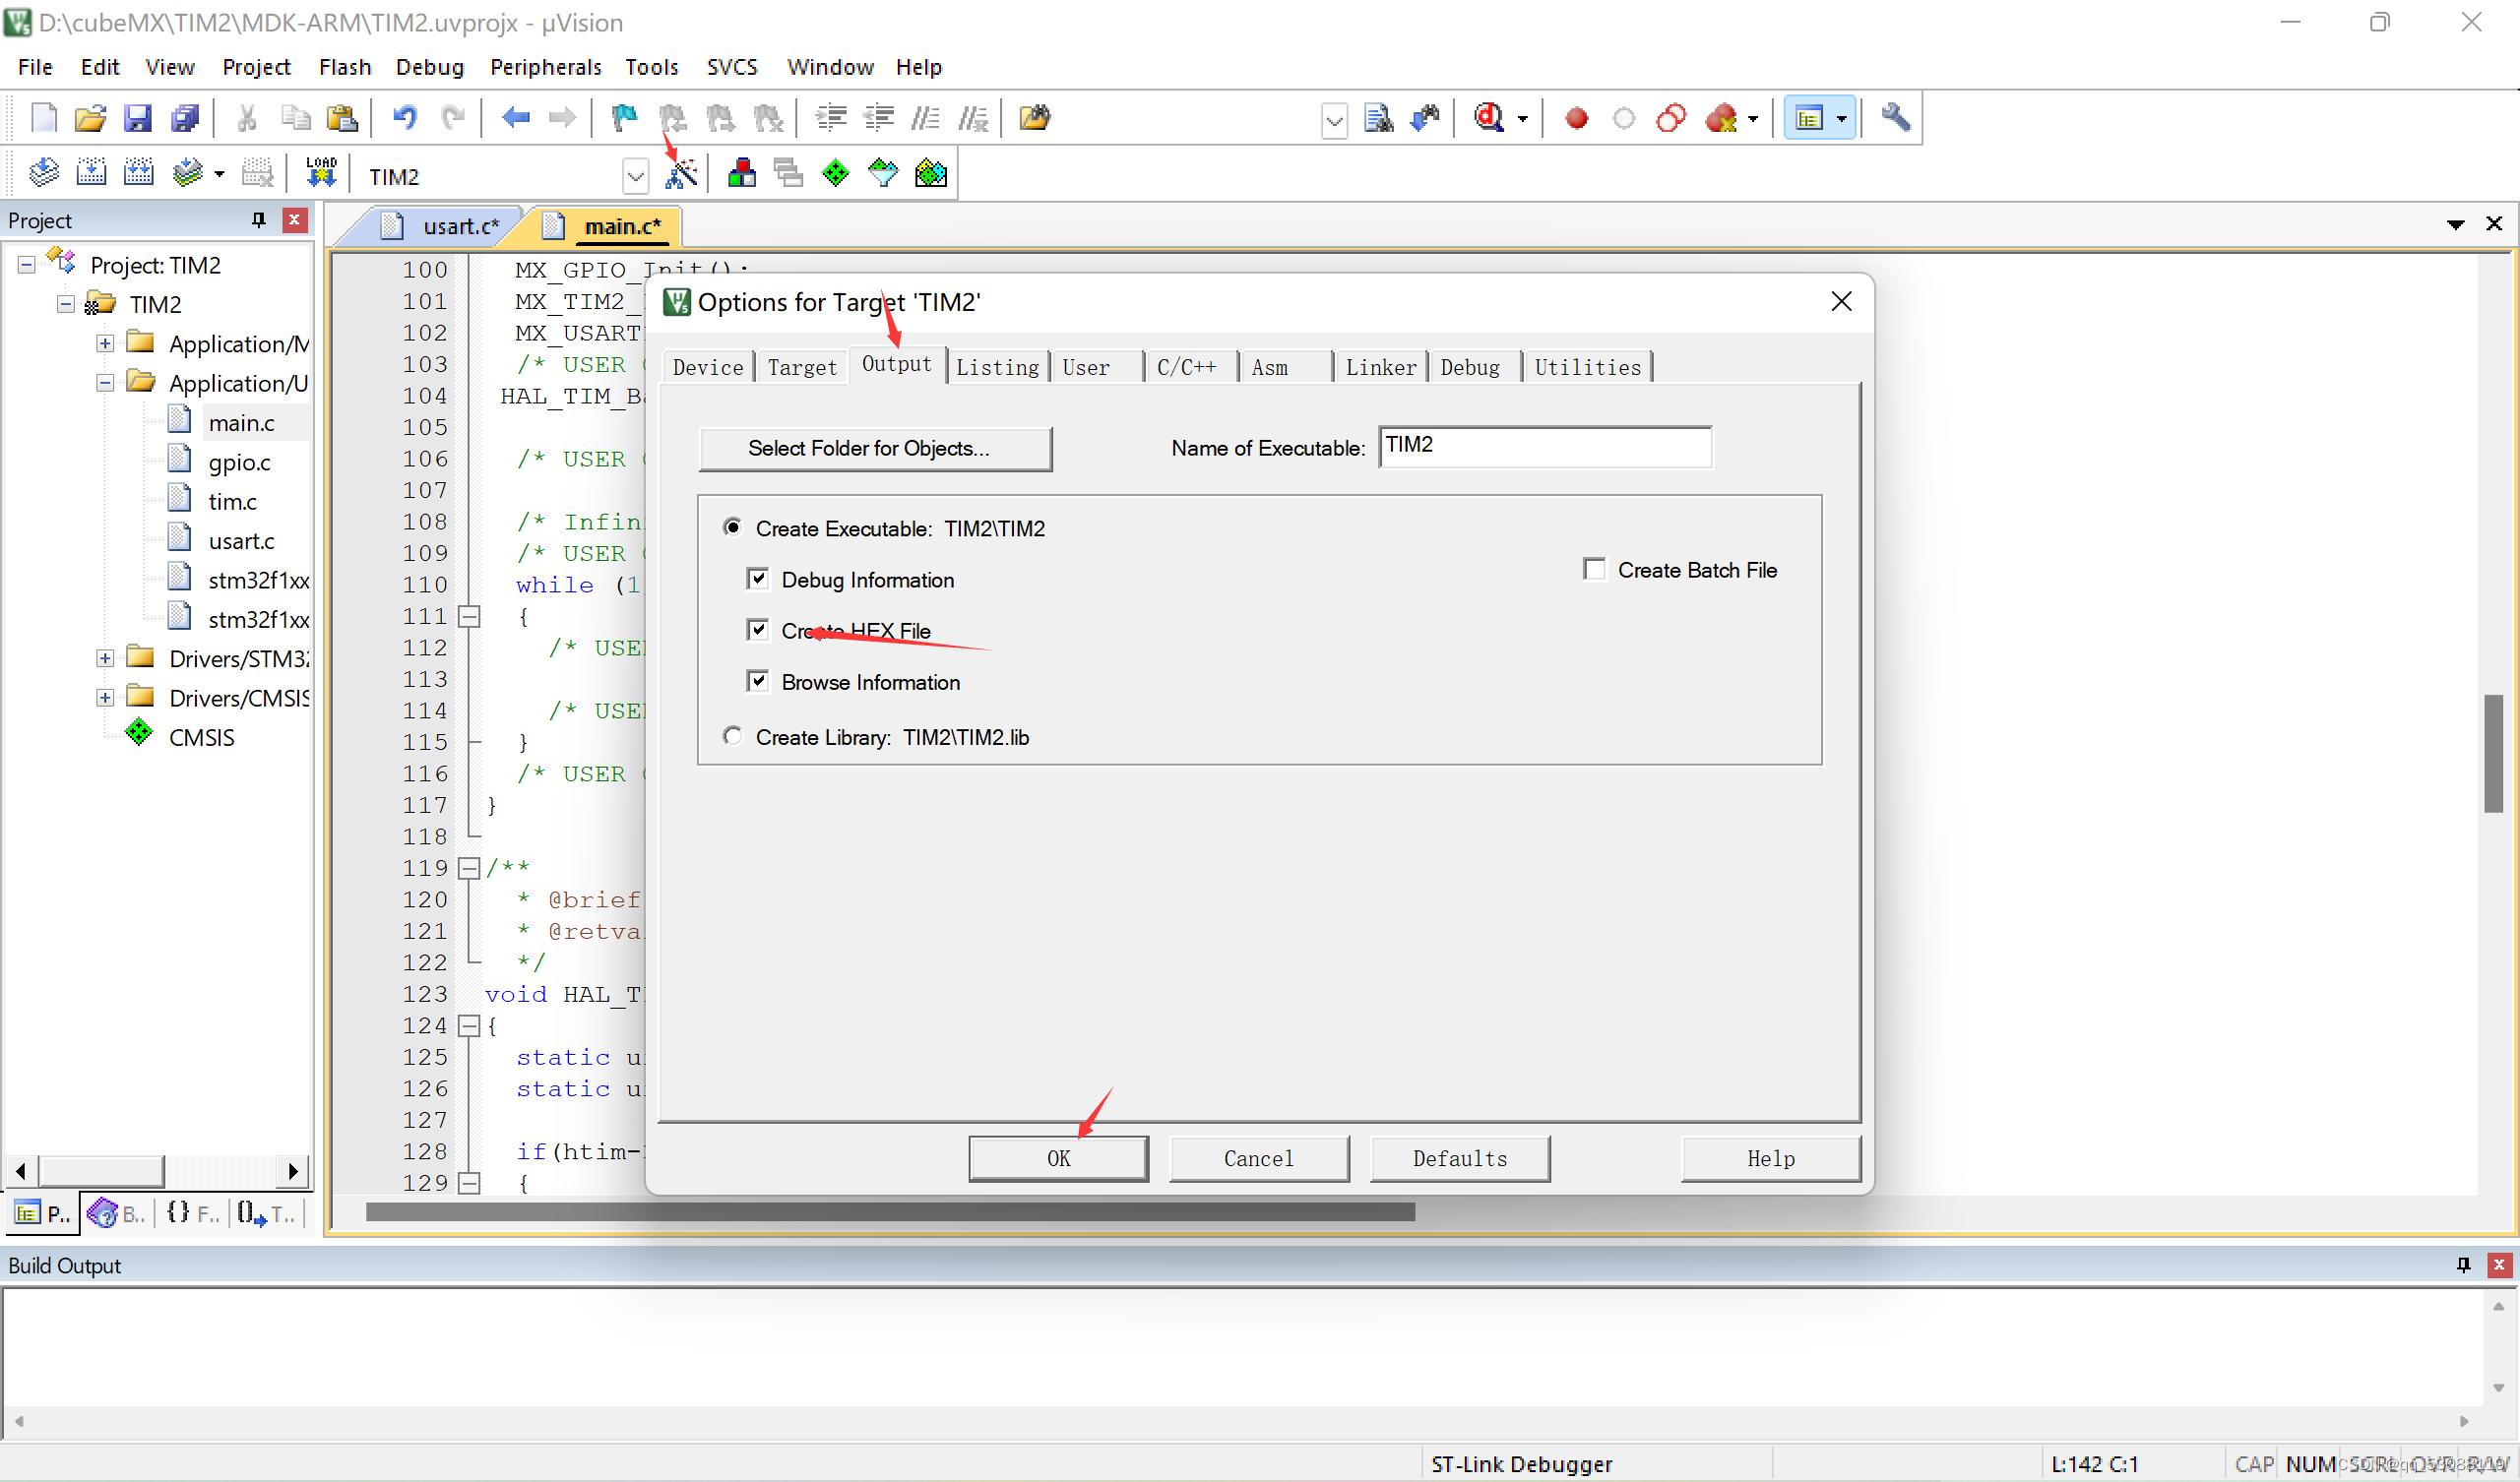Click the Insert Breakpoint red dot icon
The height and width of the screenshot is (1482, 2520).
pyautogui.click(x=1576, y=118)
